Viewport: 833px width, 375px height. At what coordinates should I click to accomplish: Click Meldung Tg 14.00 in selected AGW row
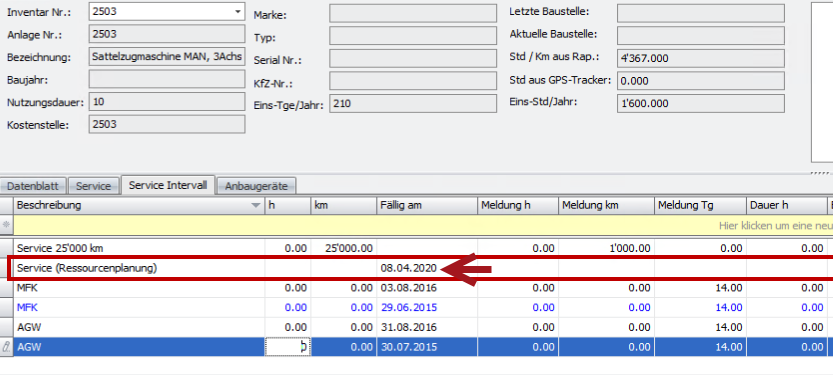727,347
